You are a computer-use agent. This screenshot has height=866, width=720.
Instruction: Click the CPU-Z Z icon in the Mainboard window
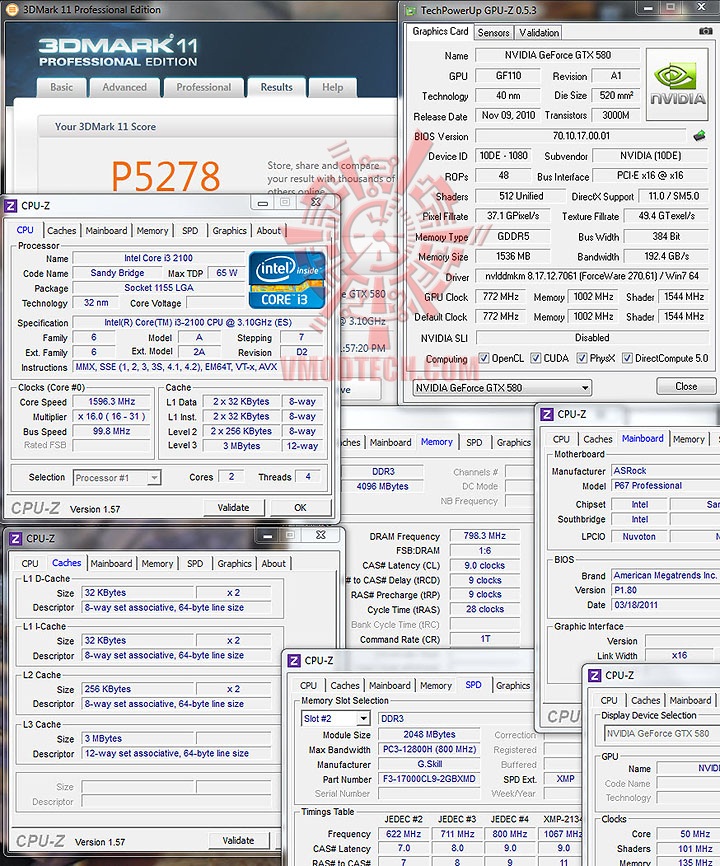(547, 414)
